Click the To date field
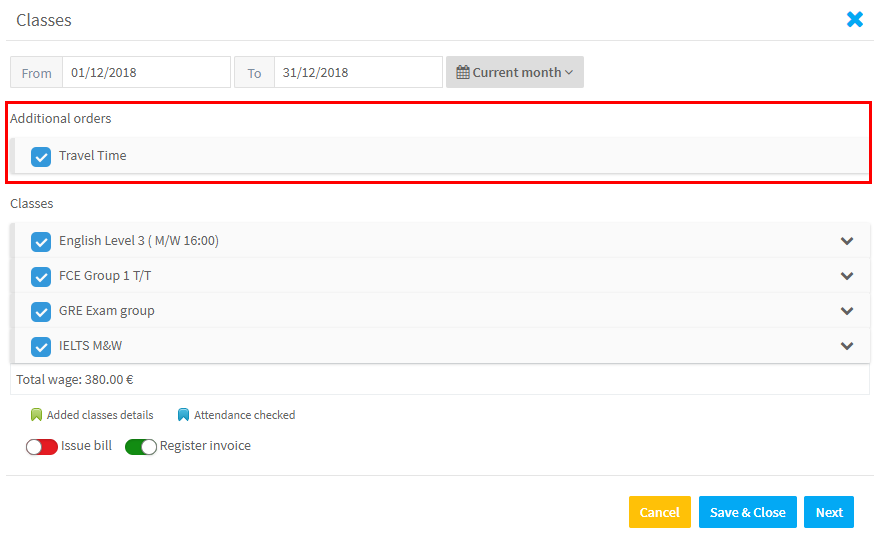The height and width of the screenshot is (533, 884). click(x=358, y=72)
